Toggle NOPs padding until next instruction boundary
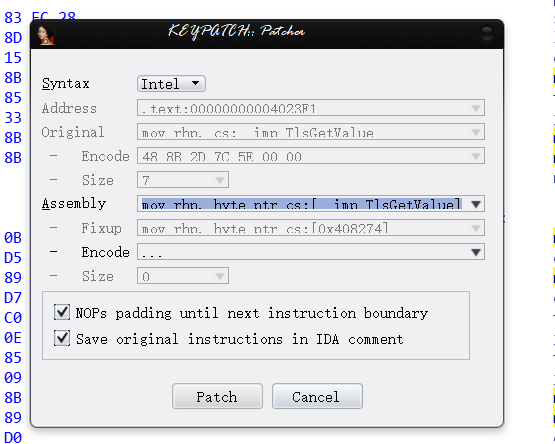 62,312
